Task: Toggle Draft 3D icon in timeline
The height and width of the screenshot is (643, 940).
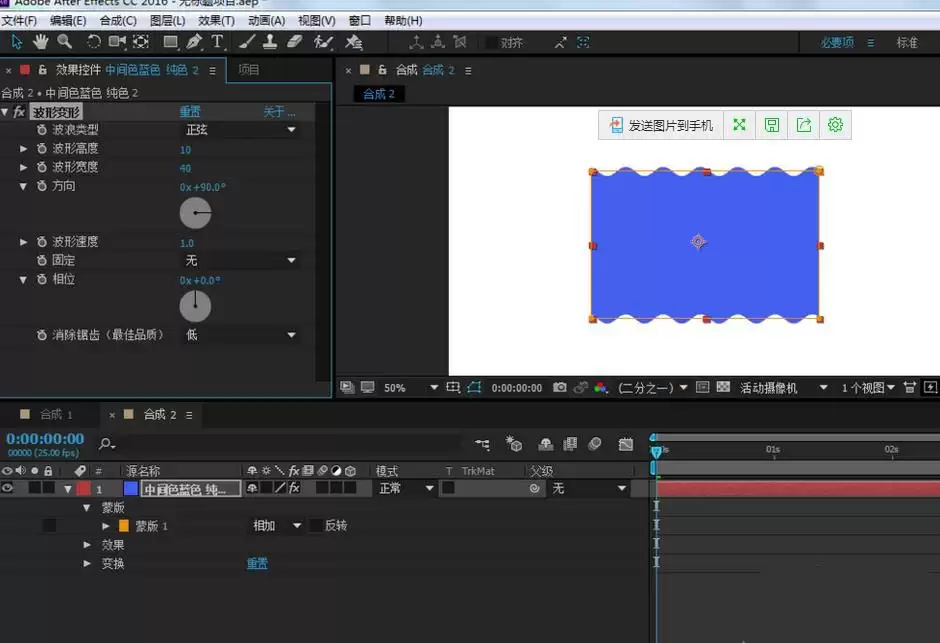Action: click(x=514, y=444)
